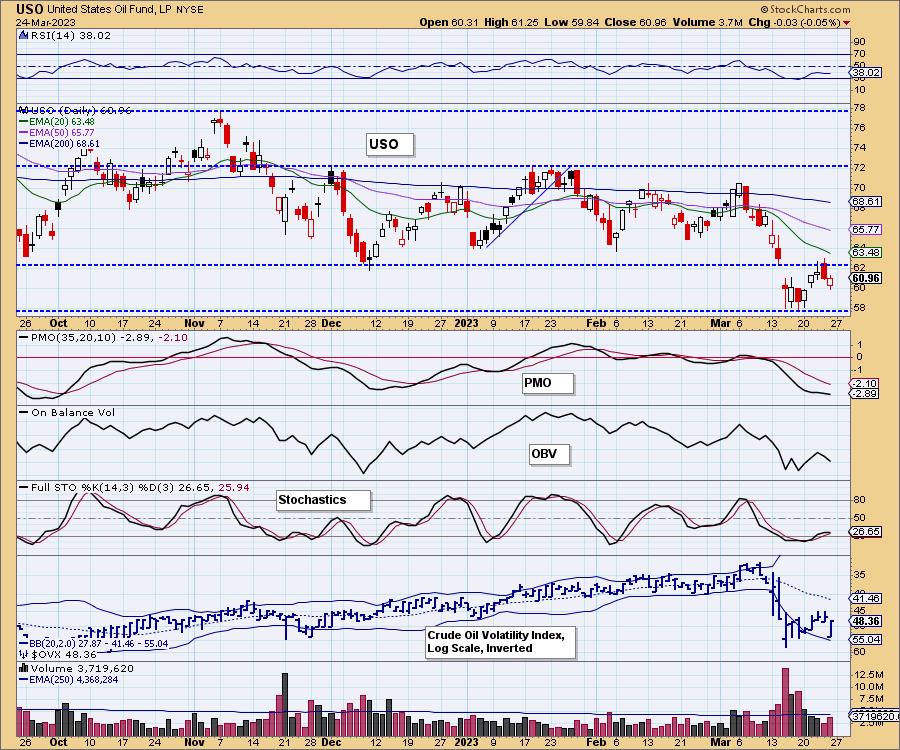Click the 60.96 last price tag
Image resolution: width=900 pixels, height=750 pixels.
point(867,278)
